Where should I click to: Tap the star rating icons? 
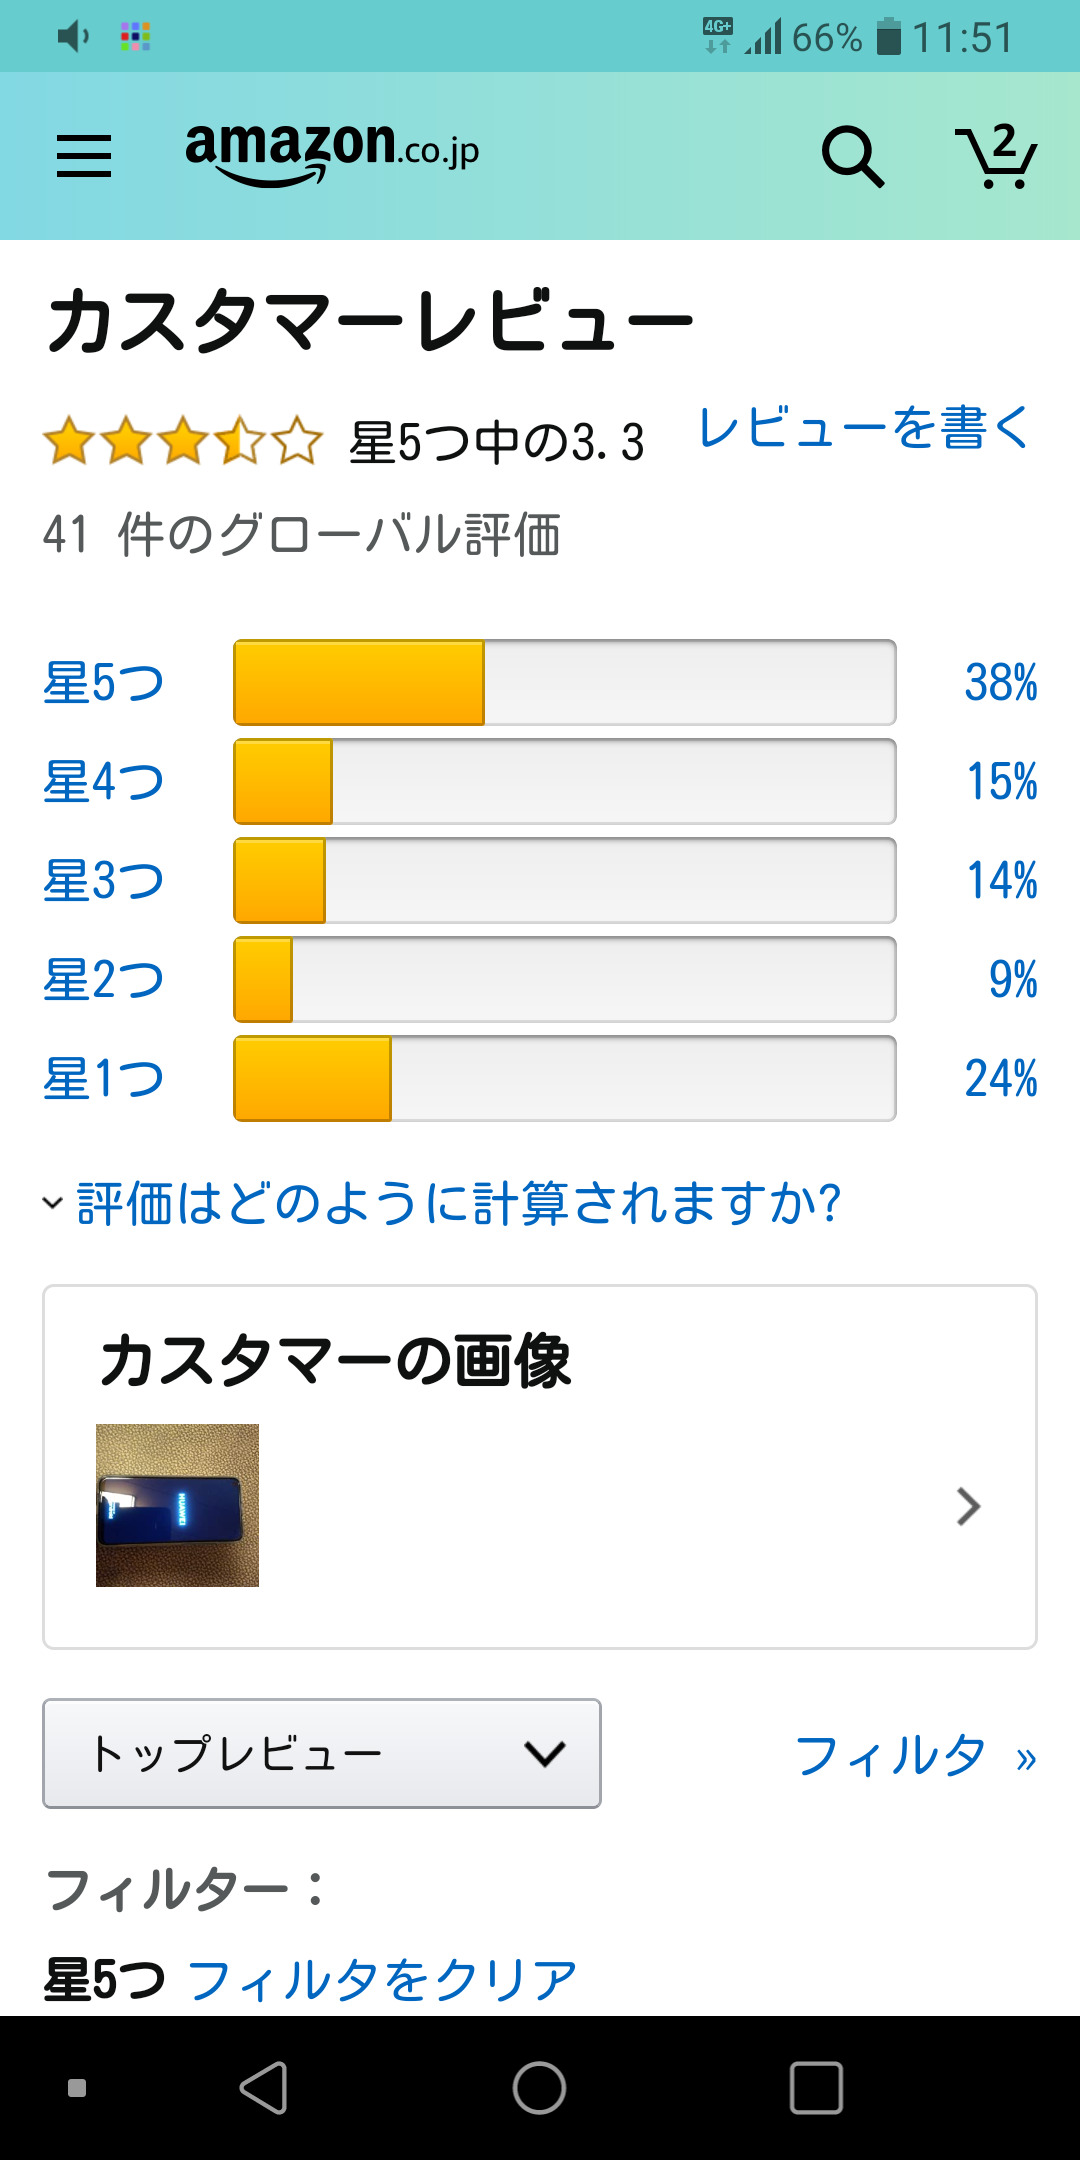183,442
